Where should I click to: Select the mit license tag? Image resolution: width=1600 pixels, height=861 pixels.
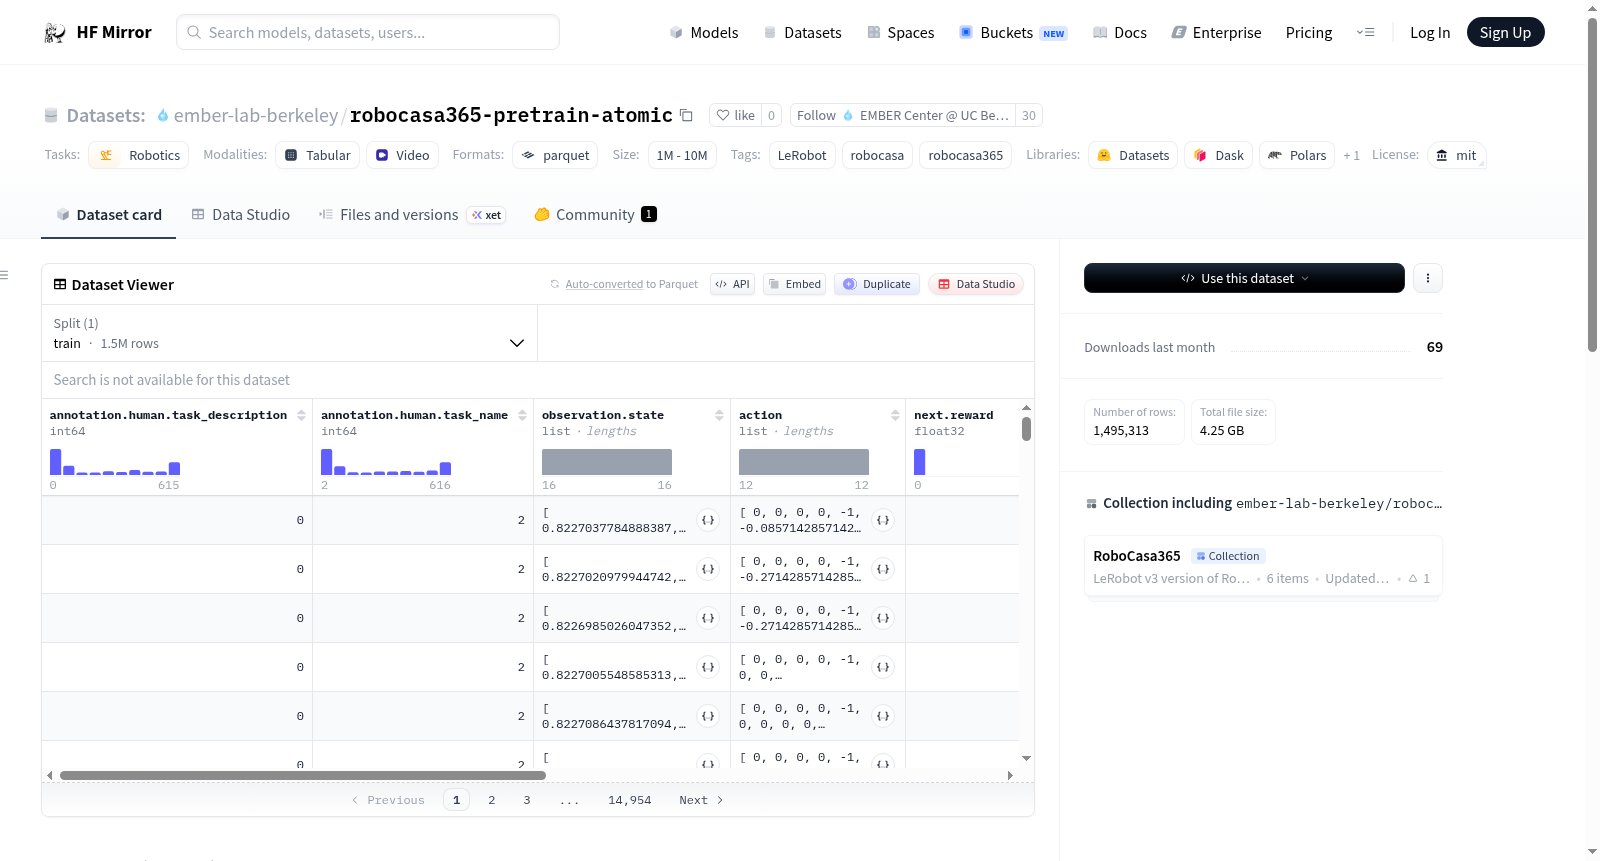1456,156
